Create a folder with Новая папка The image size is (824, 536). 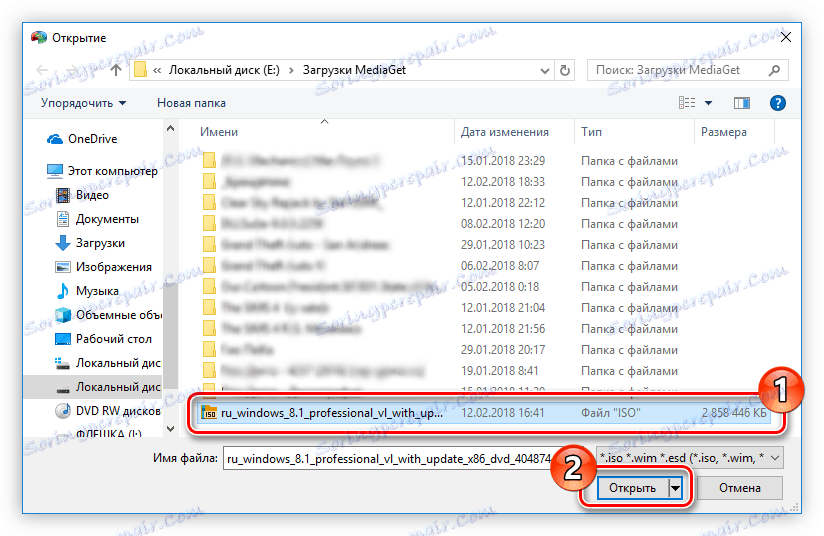(x=191, y=103)
